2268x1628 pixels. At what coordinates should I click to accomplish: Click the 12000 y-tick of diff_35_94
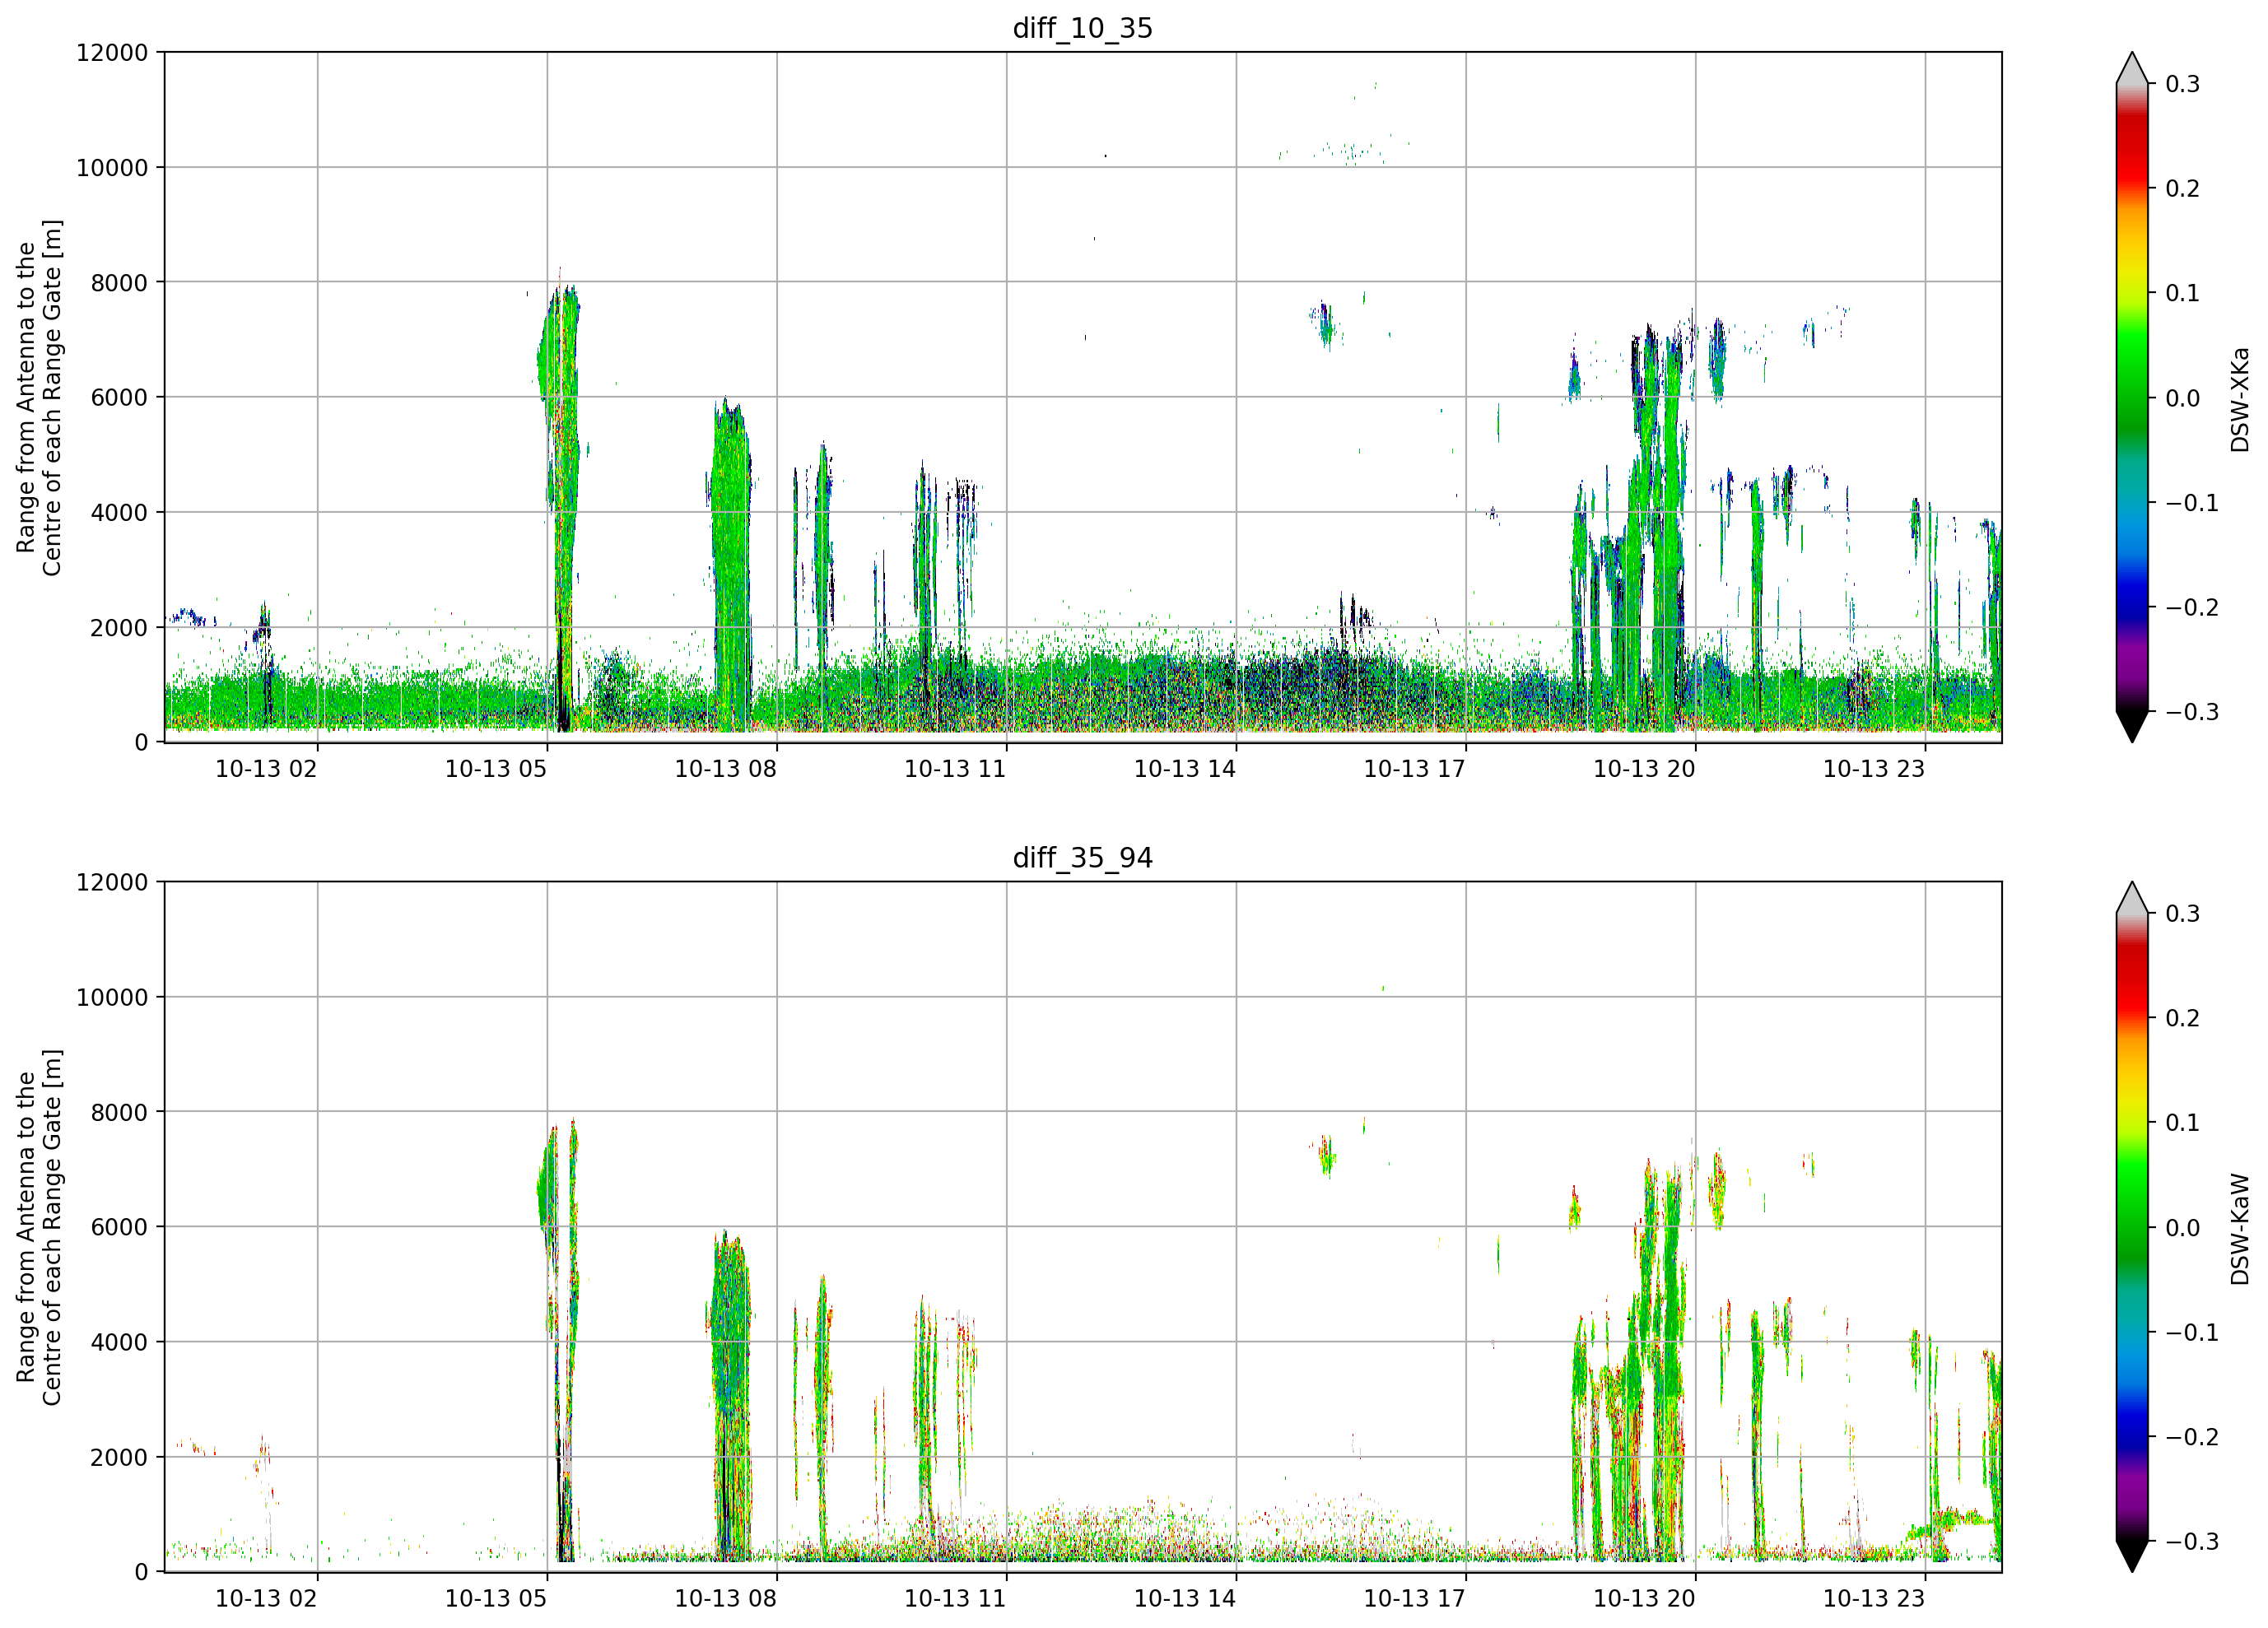click(x=112, y=883)
